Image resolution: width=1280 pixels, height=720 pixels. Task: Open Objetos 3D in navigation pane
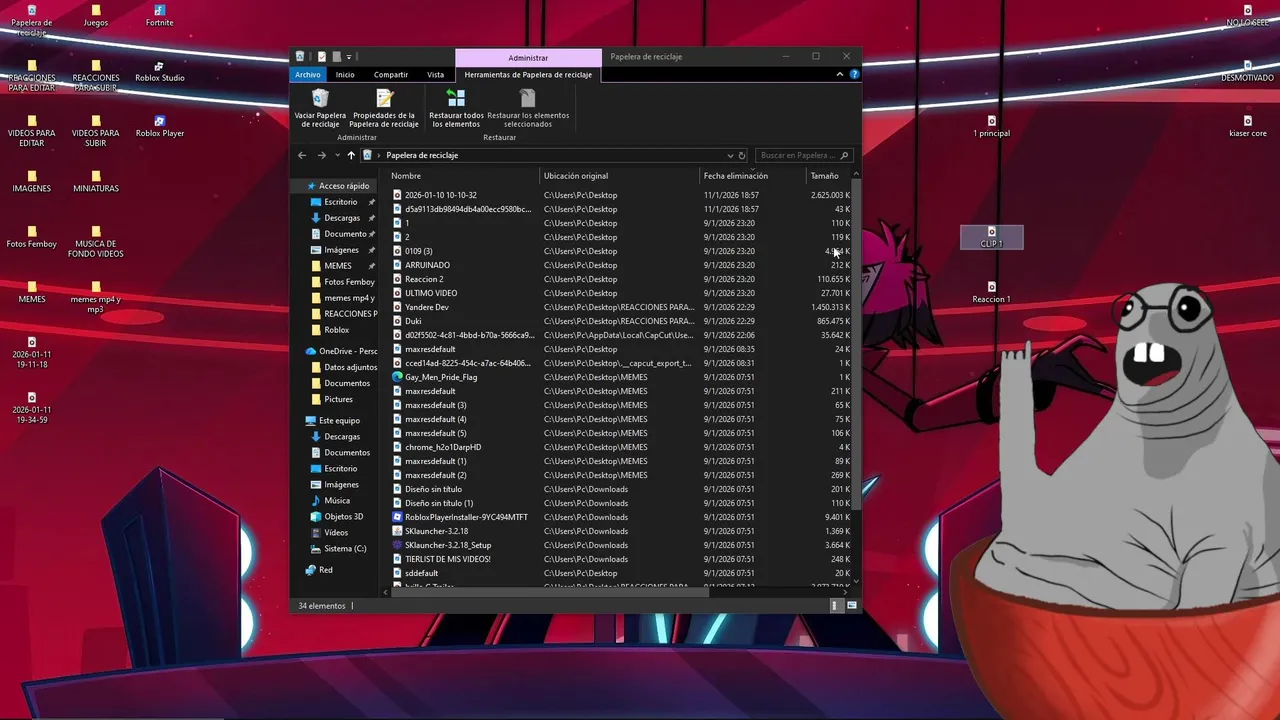point(343,517)
